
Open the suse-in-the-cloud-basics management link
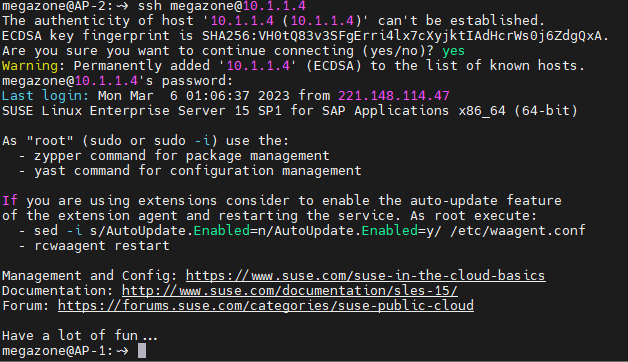pyautogui.click(x=365, y=276)
